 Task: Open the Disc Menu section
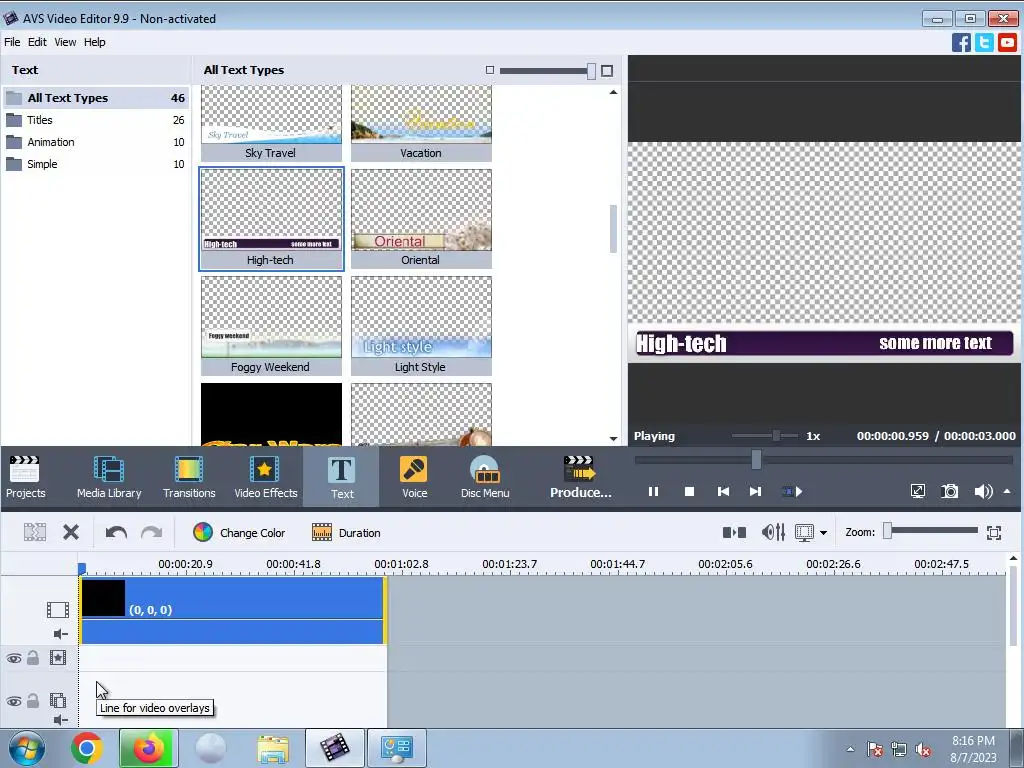(485, 477)
